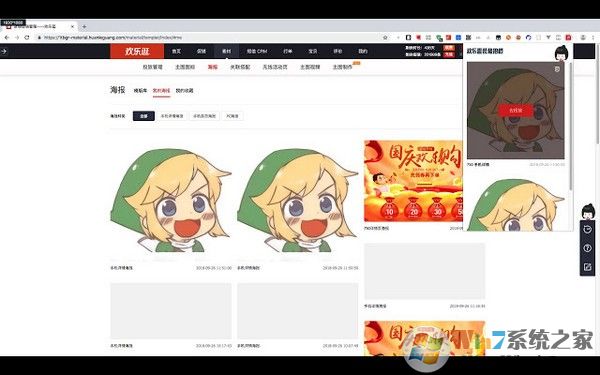The width and height of the screenshot is (600, 375).
Task: Select the red 海报 sub-navigation item
Action: point(212,67)
